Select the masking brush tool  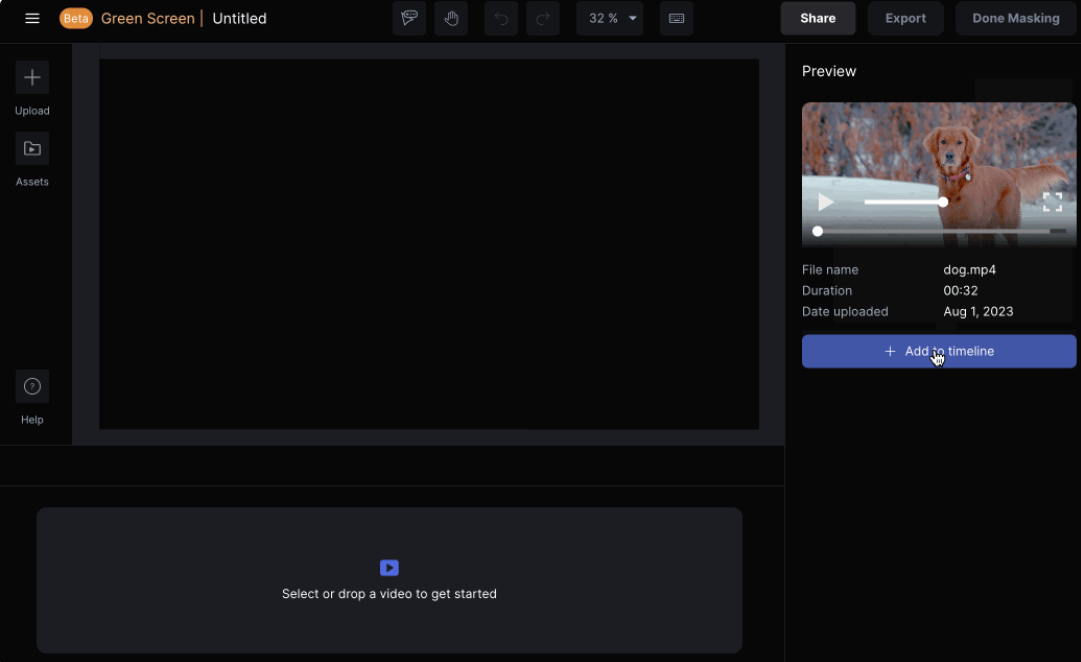pyautogui.click(x=409, y=18)
